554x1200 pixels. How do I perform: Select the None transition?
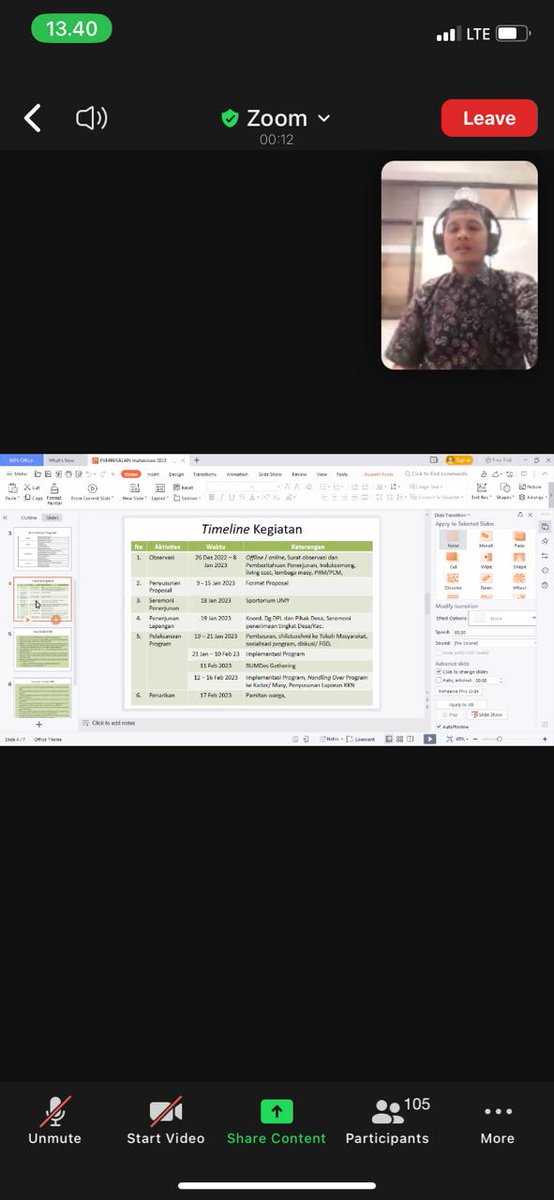[453, 540]
